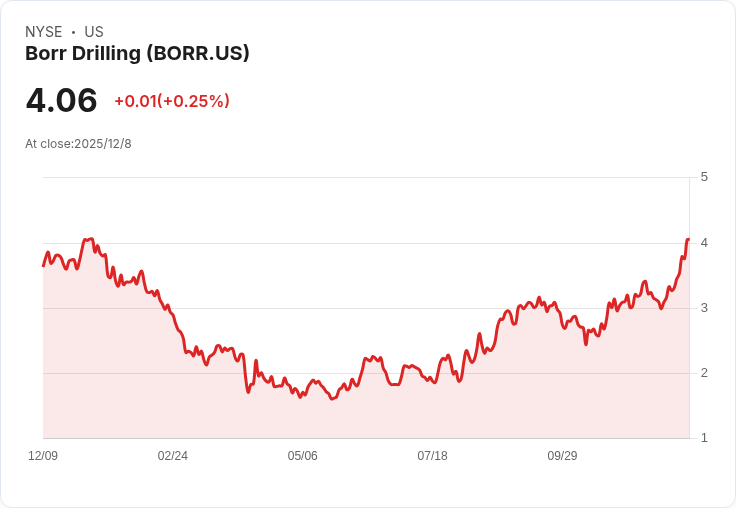This screenshot has width=736, height=508.
Task: Click the 05/06 date axis label
Action: point(303,456)
